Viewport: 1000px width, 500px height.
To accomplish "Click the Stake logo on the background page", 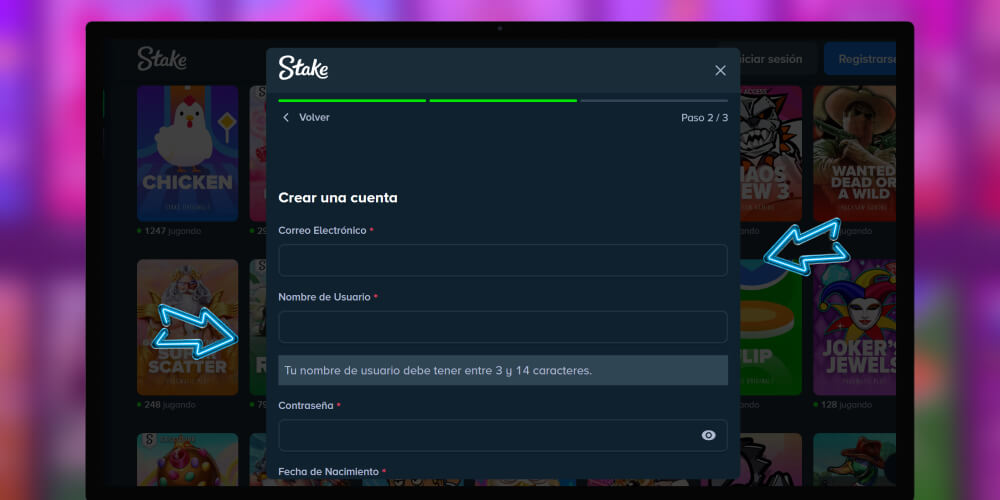I will click(162, 59).
